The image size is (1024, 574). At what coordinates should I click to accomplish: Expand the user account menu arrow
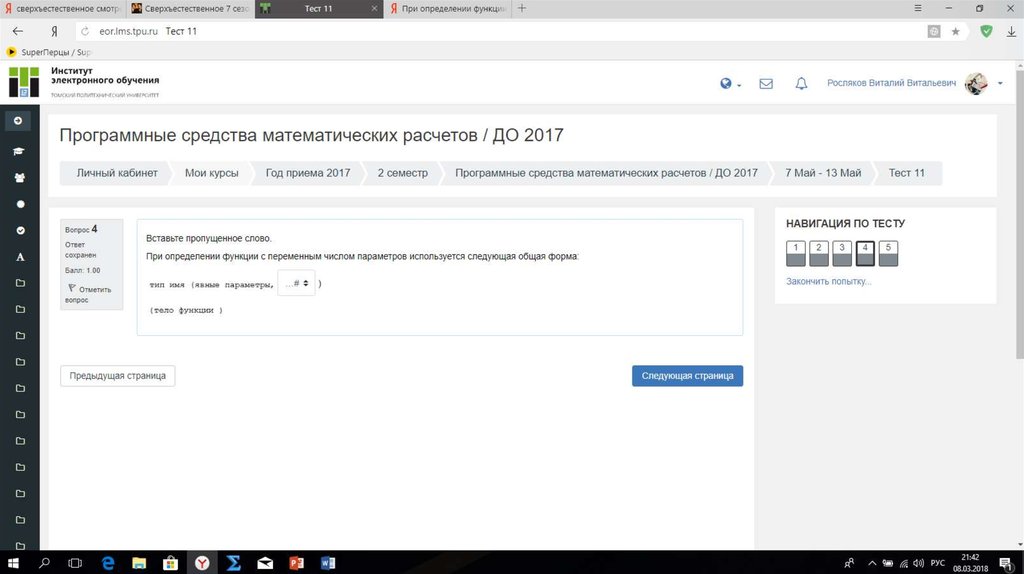click(x=1000, y=84)
